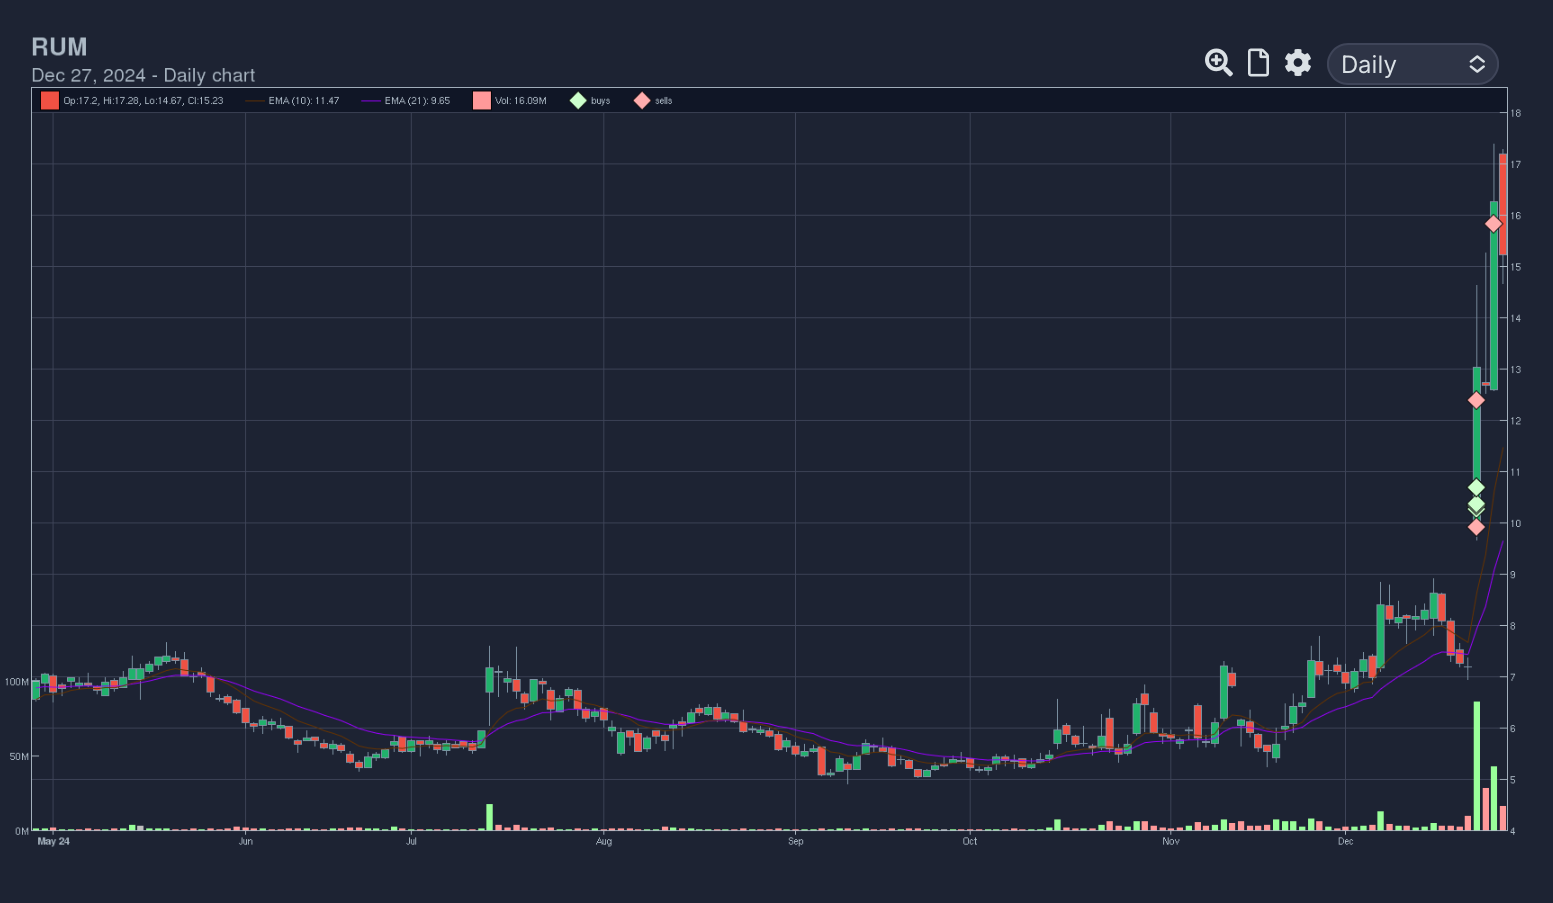1553x903 pixels.
Task: Toggle the red OHLC candlestick legend swatch
Action: [x=49, y=100]
